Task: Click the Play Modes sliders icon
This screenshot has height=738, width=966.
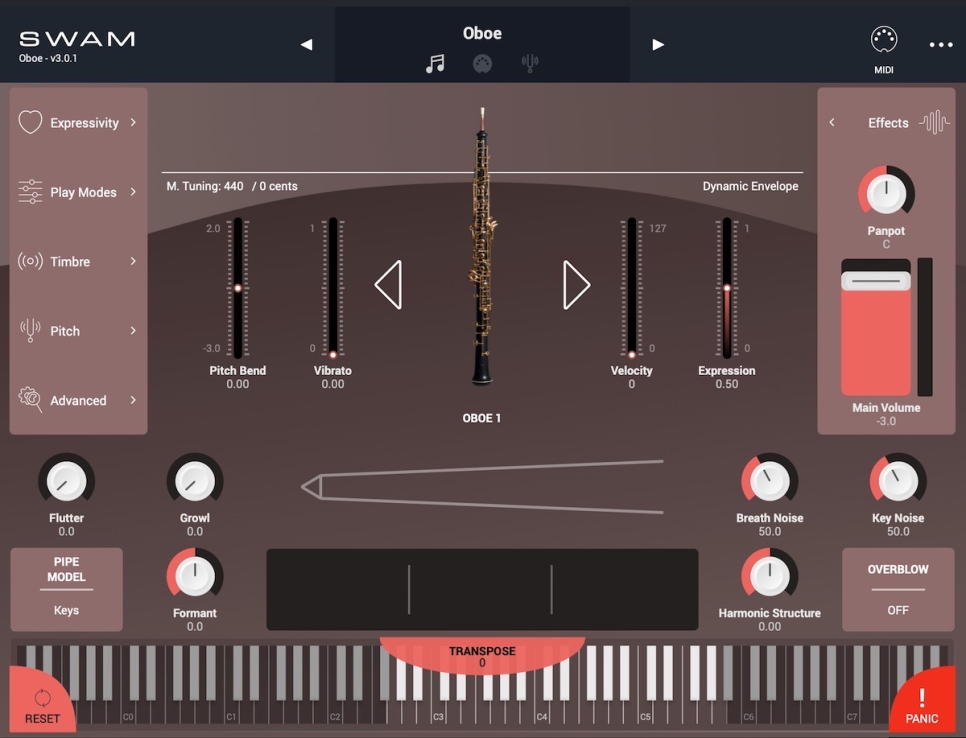Action: [x=30, y=192]
